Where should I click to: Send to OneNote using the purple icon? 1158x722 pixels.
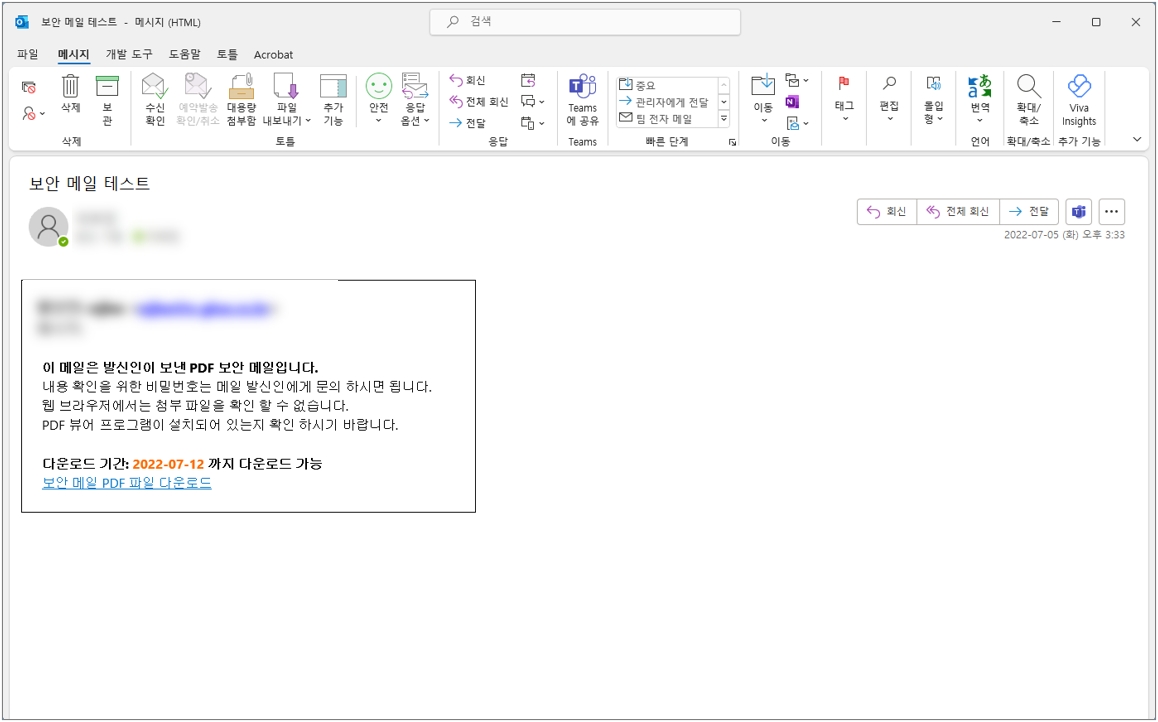click(792, 102)
